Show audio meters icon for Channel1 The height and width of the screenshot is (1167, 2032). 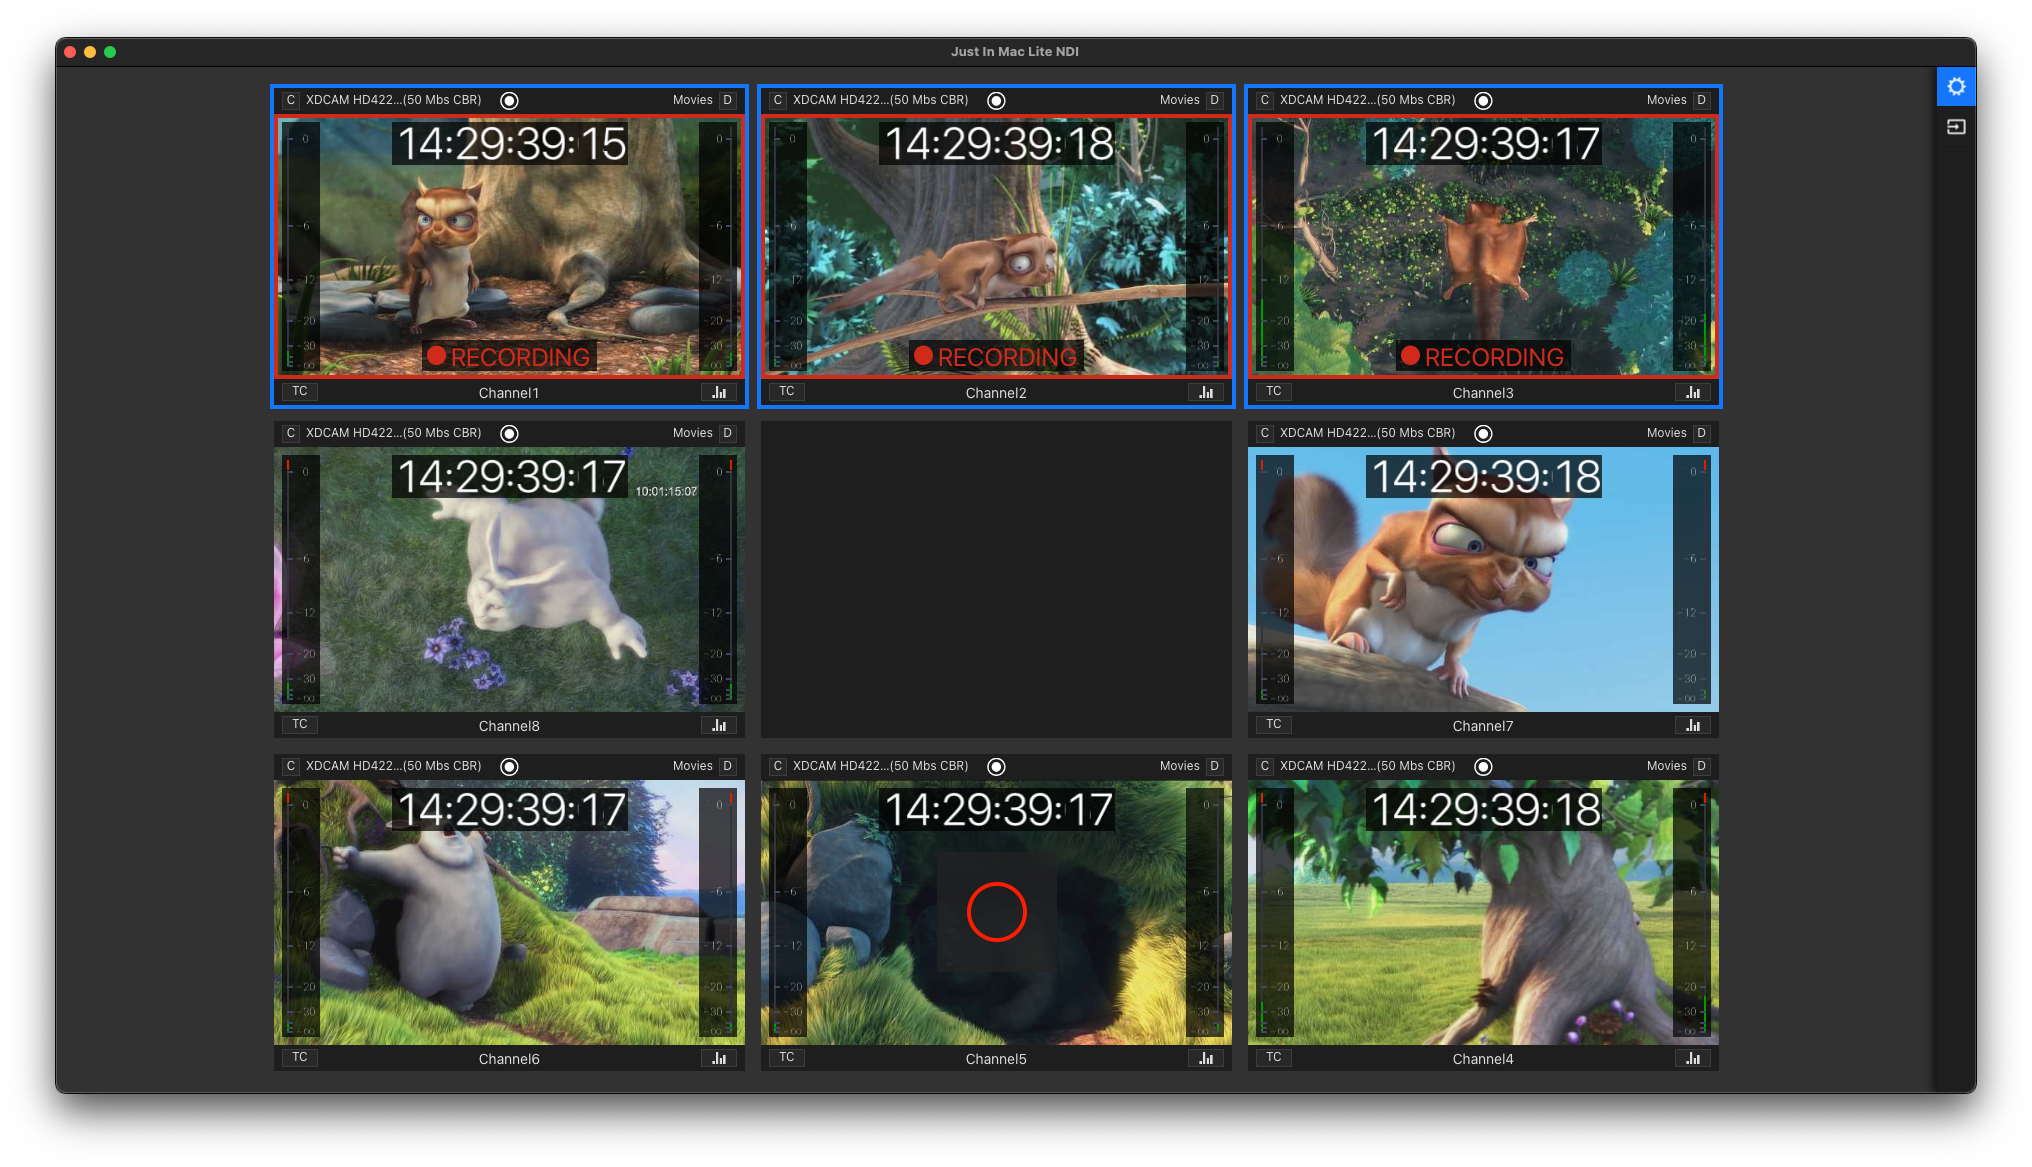[x=719, y=392]
